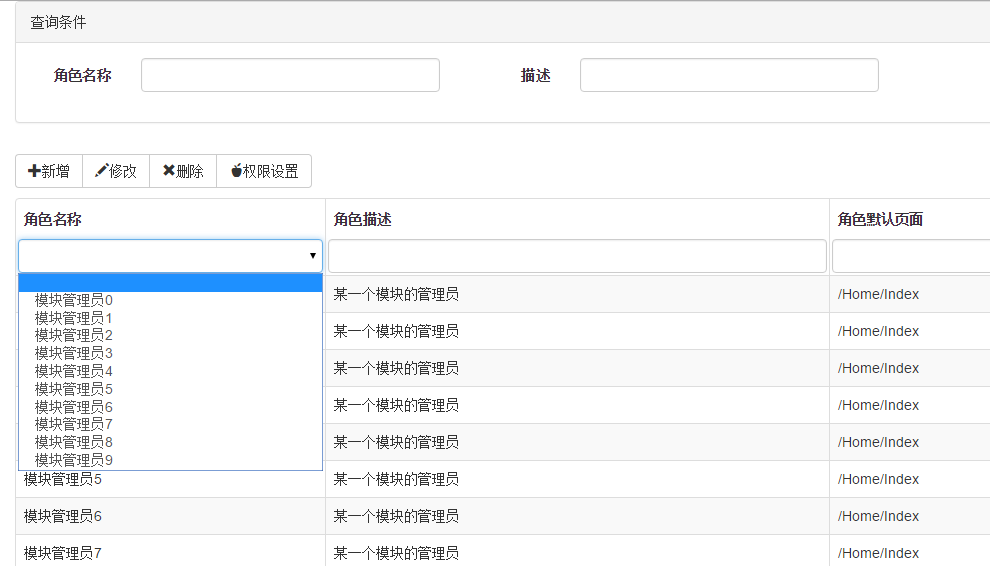This screenshot has width=990, height=566.
Task: Click /Home/Index in the first table row
Action: click(x=878, y=294)
